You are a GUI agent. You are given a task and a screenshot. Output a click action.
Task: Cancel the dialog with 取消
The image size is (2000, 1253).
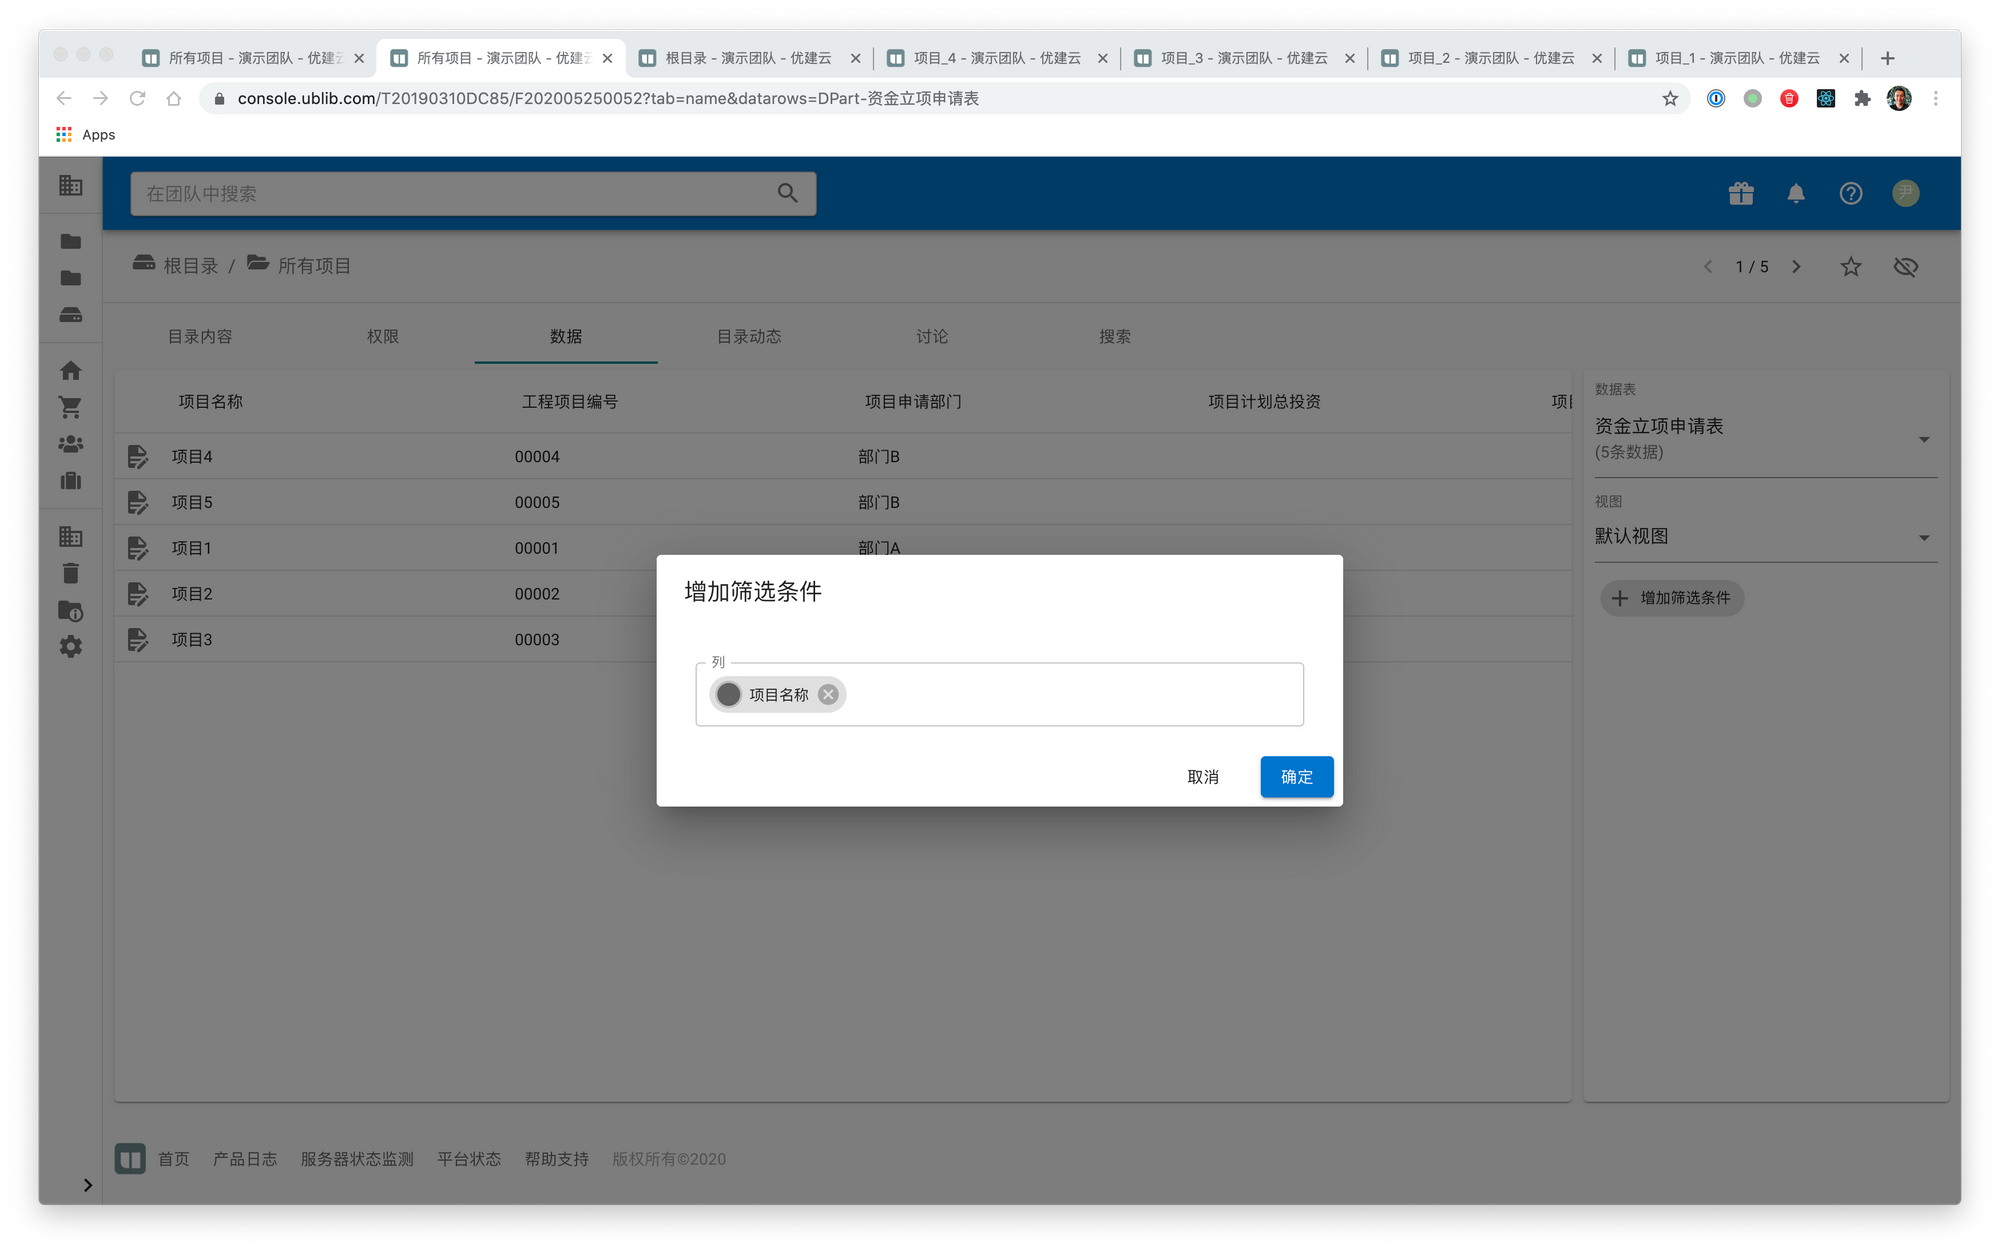tap(1202, 777)
